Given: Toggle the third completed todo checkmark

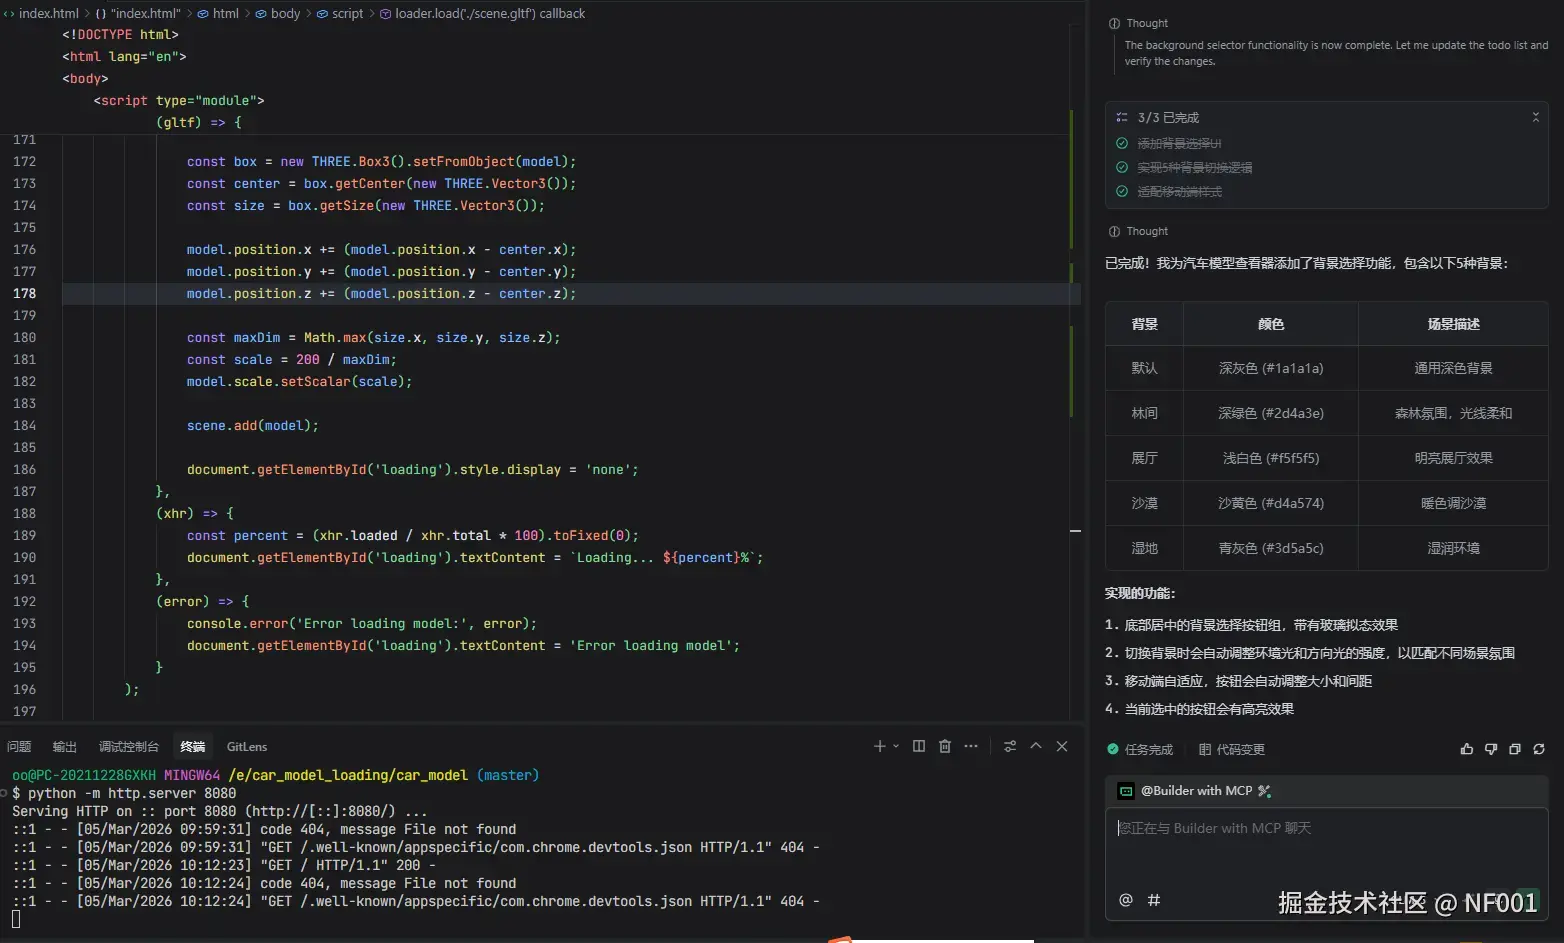Looking at the screenshot, I should click(x=1122, y=191).
